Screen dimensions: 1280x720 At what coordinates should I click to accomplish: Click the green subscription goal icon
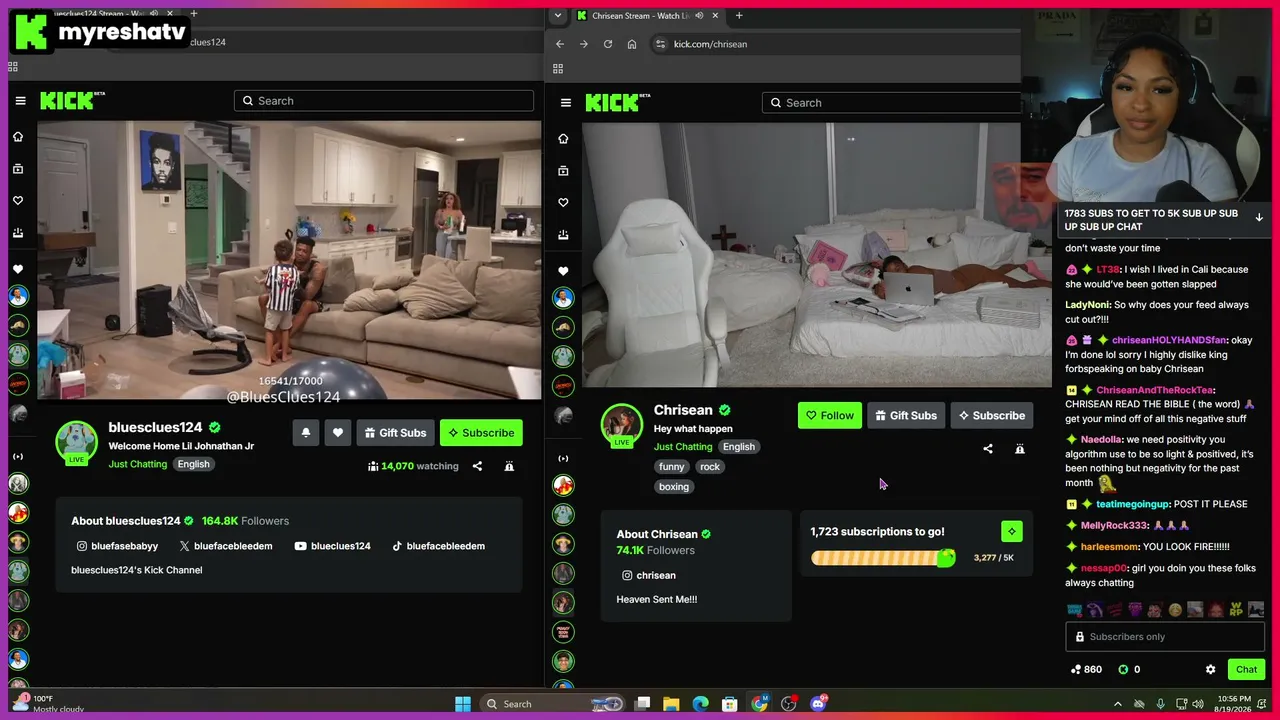1012,532
